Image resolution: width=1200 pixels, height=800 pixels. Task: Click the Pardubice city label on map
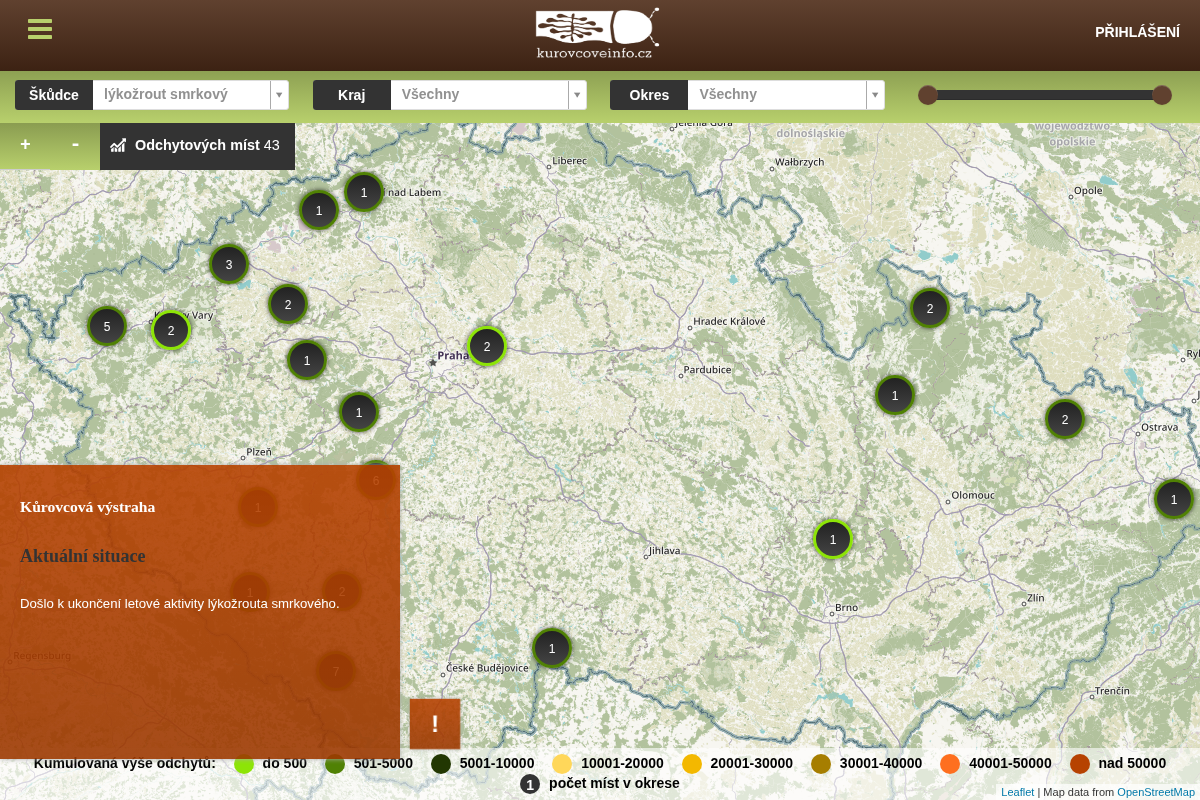point(708,370)
